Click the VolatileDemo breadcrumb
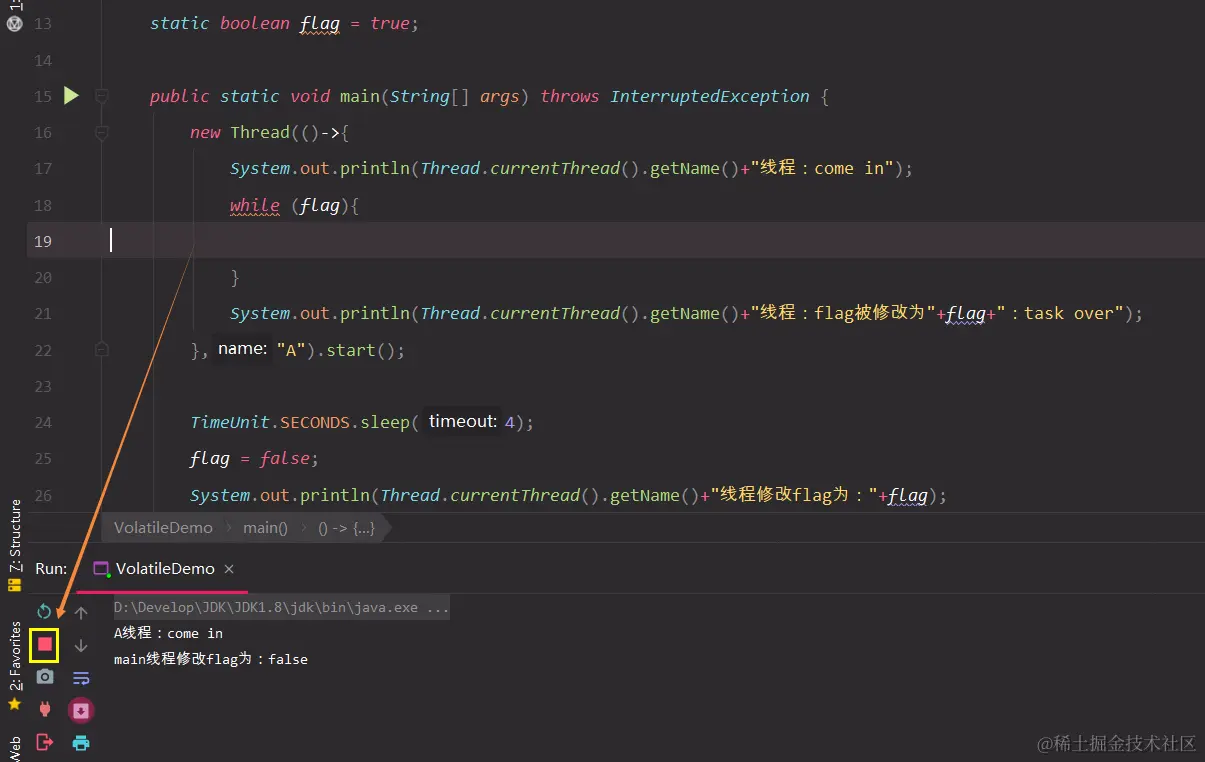The width and height of the screenshot is (1205, 762). [x=163, y=527]
